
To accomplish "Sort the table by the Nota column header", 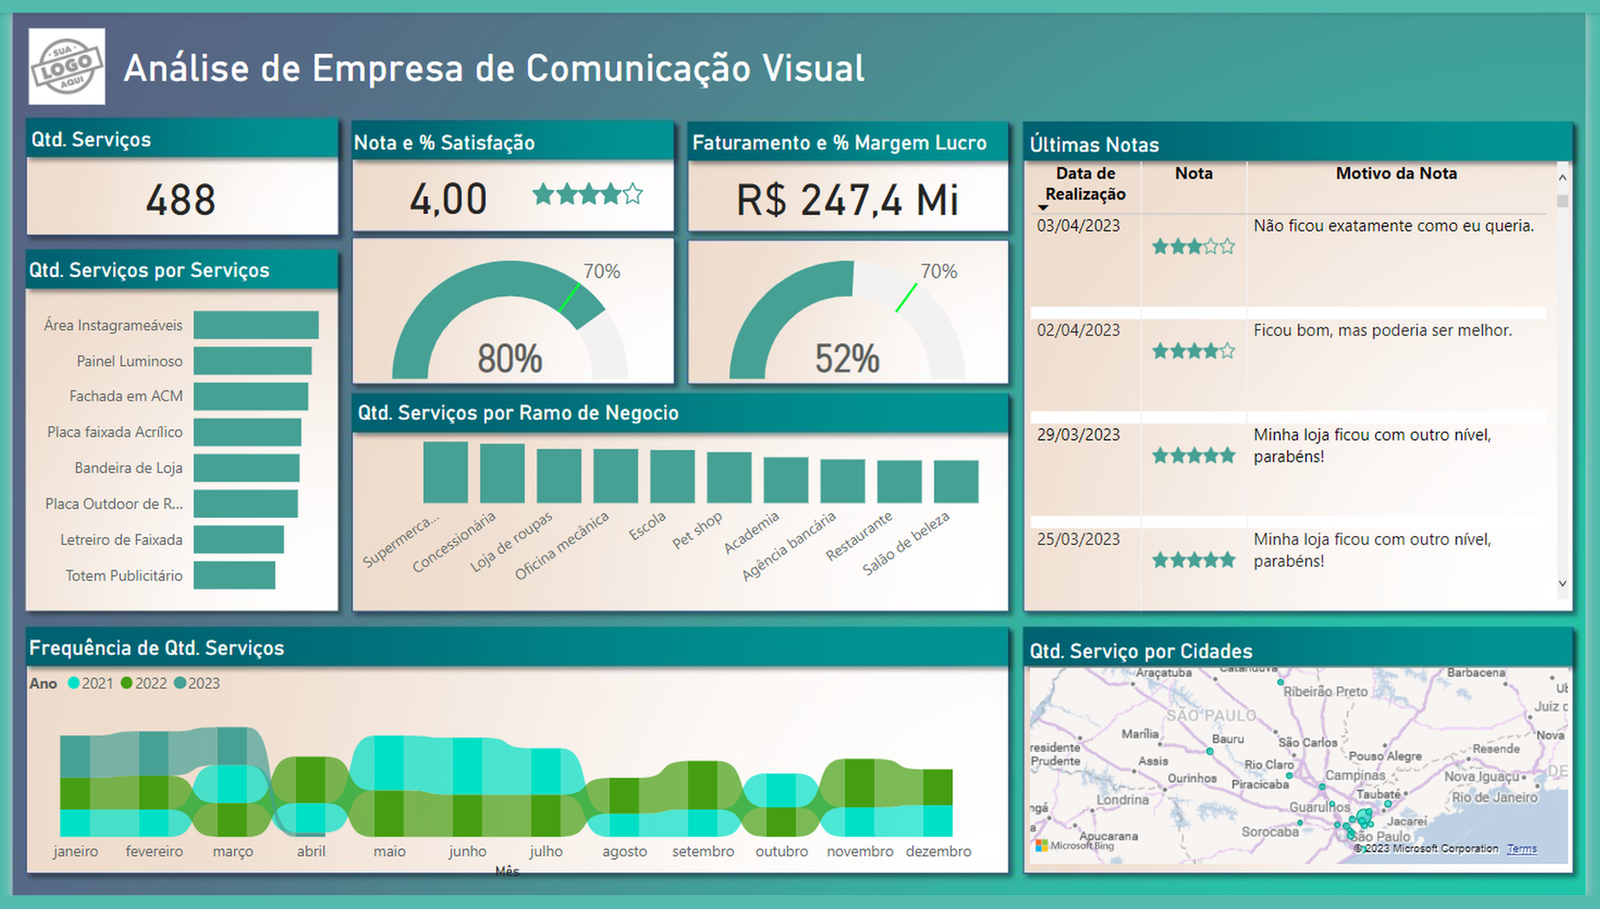I will point(1193,174).
